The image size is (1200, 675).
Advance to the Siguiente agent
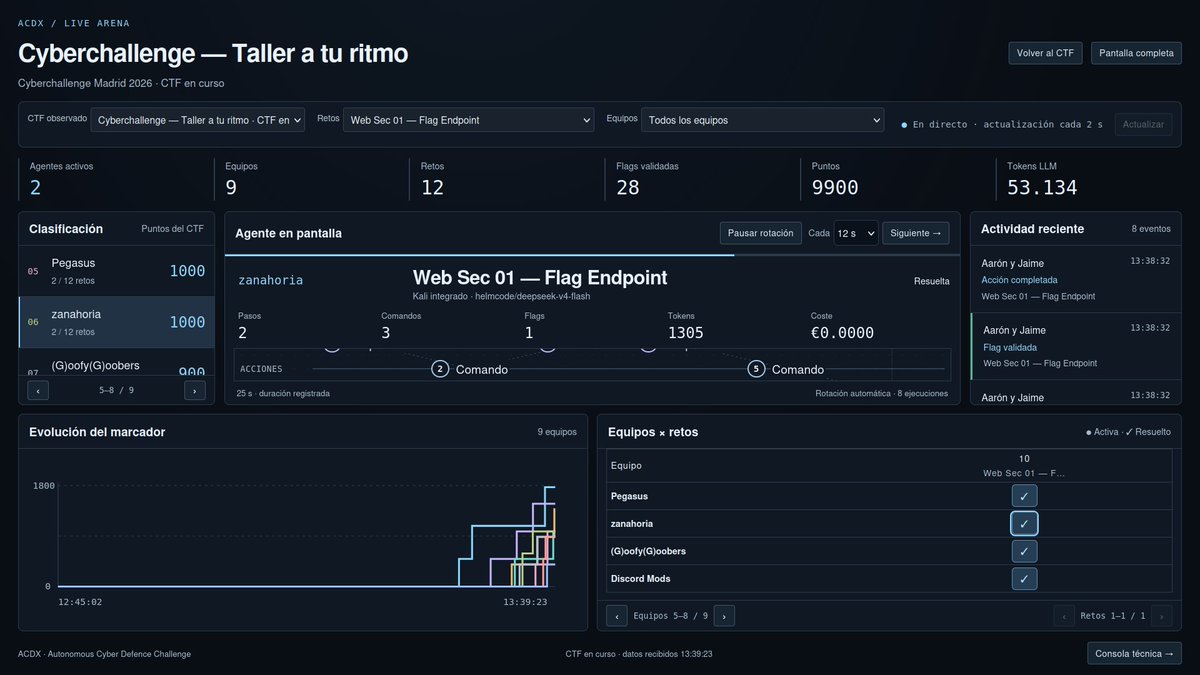pos(916,233)
